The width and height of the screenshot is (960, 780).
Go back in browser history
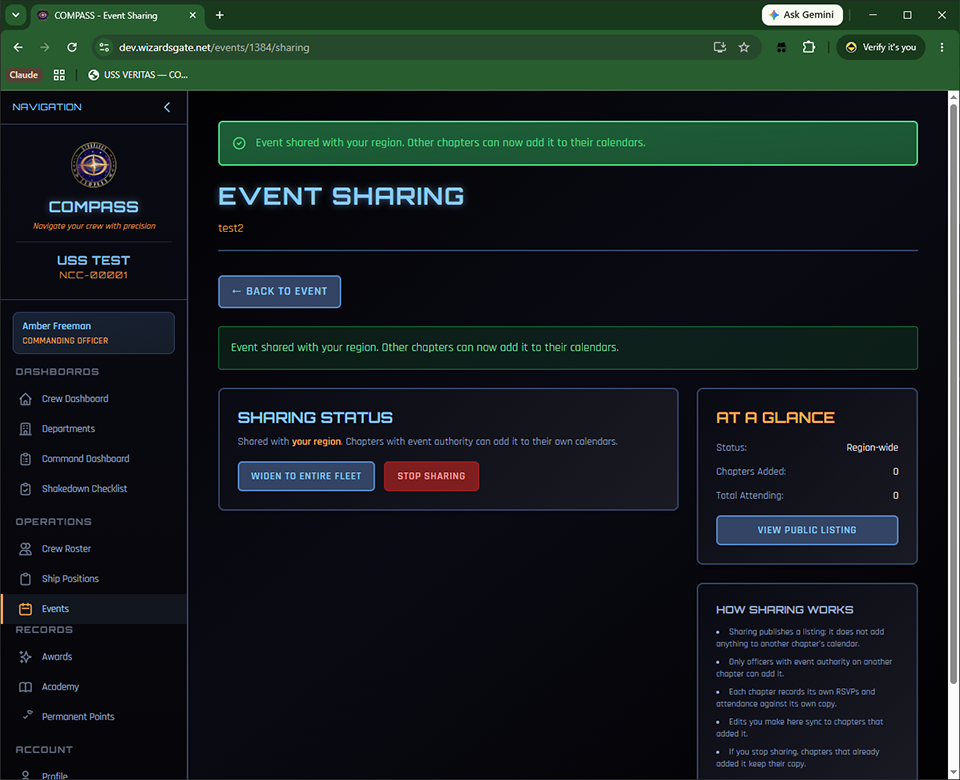tap(18, 47)
